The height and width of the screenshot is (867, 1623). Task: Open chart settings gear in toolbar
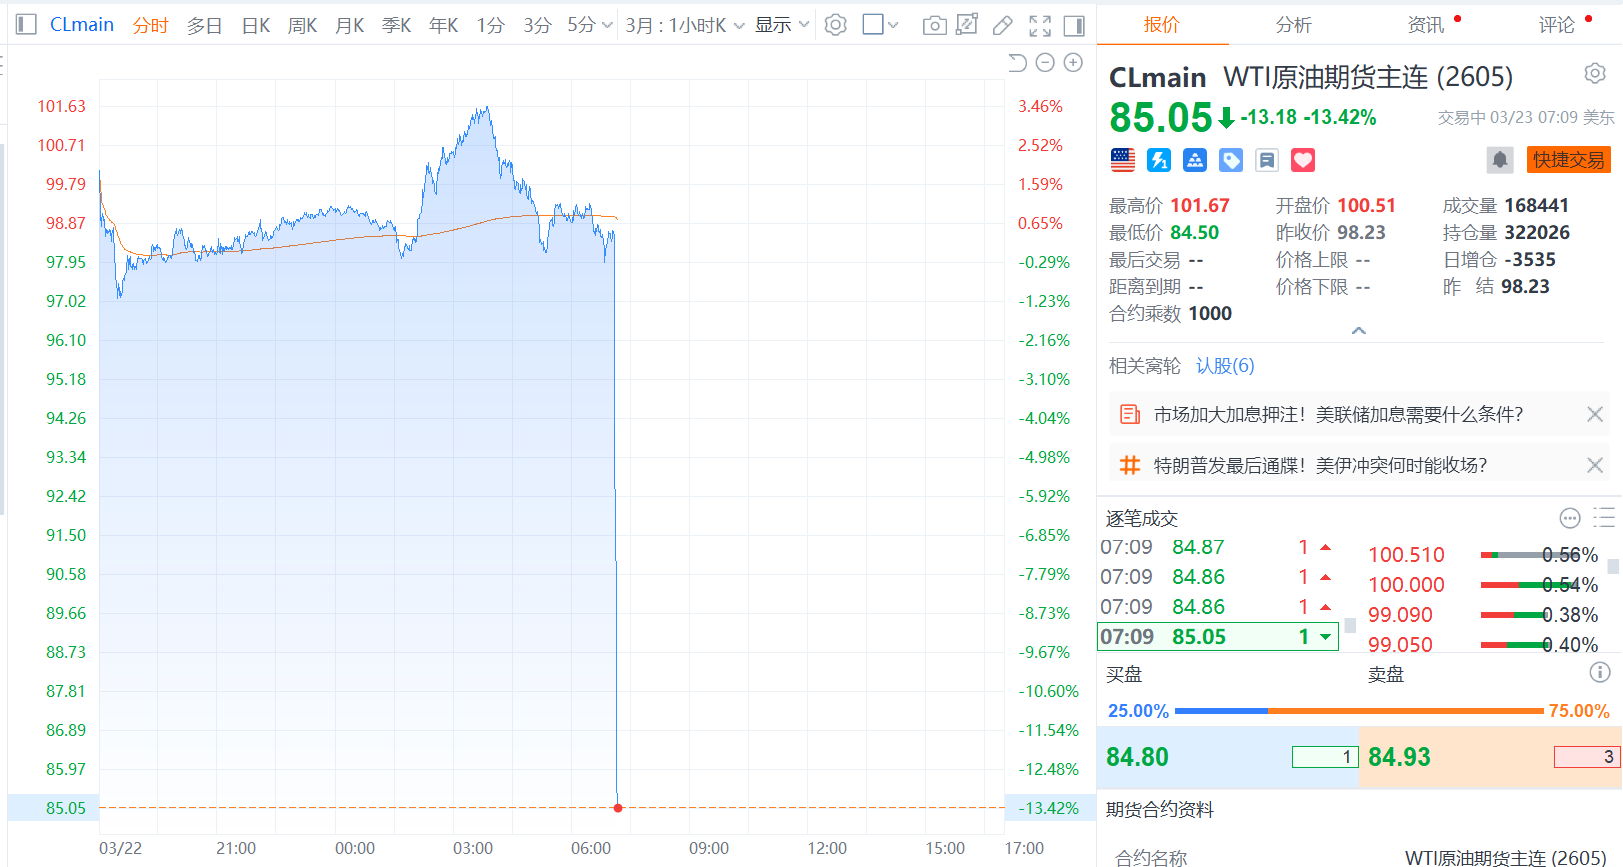(836, 25)
